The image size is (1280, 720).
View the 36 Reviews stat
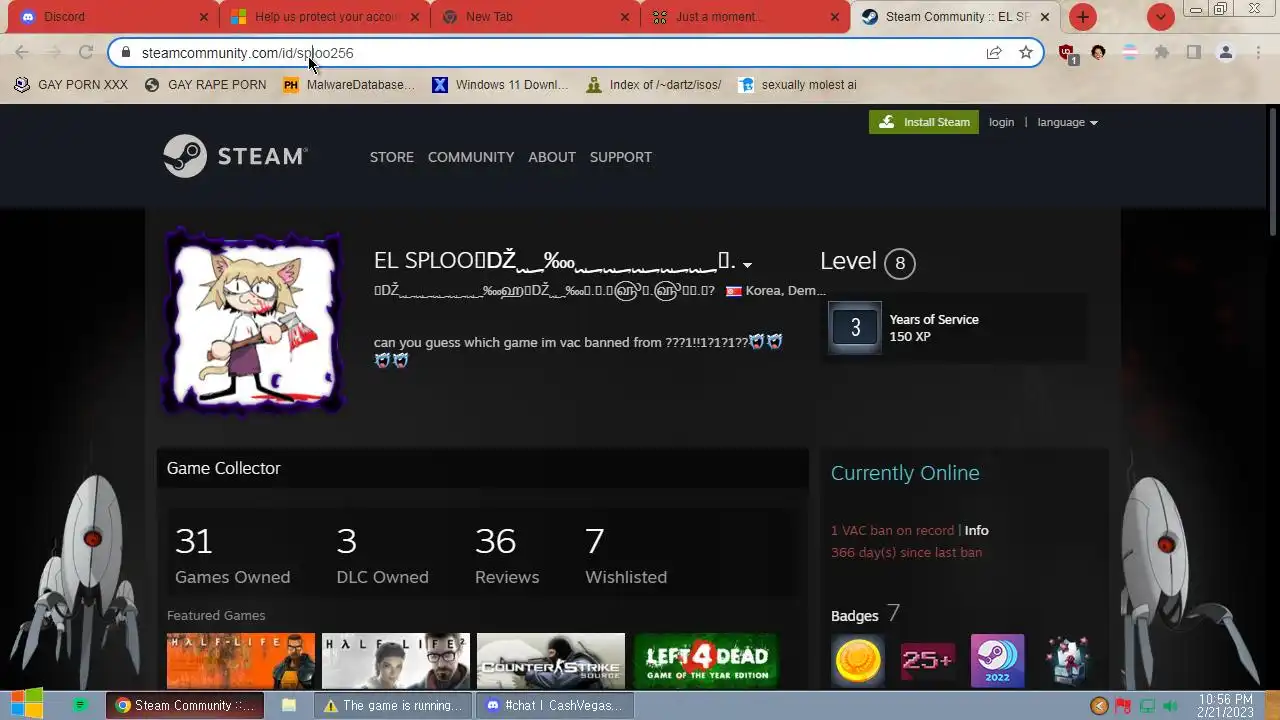[507, 556]
